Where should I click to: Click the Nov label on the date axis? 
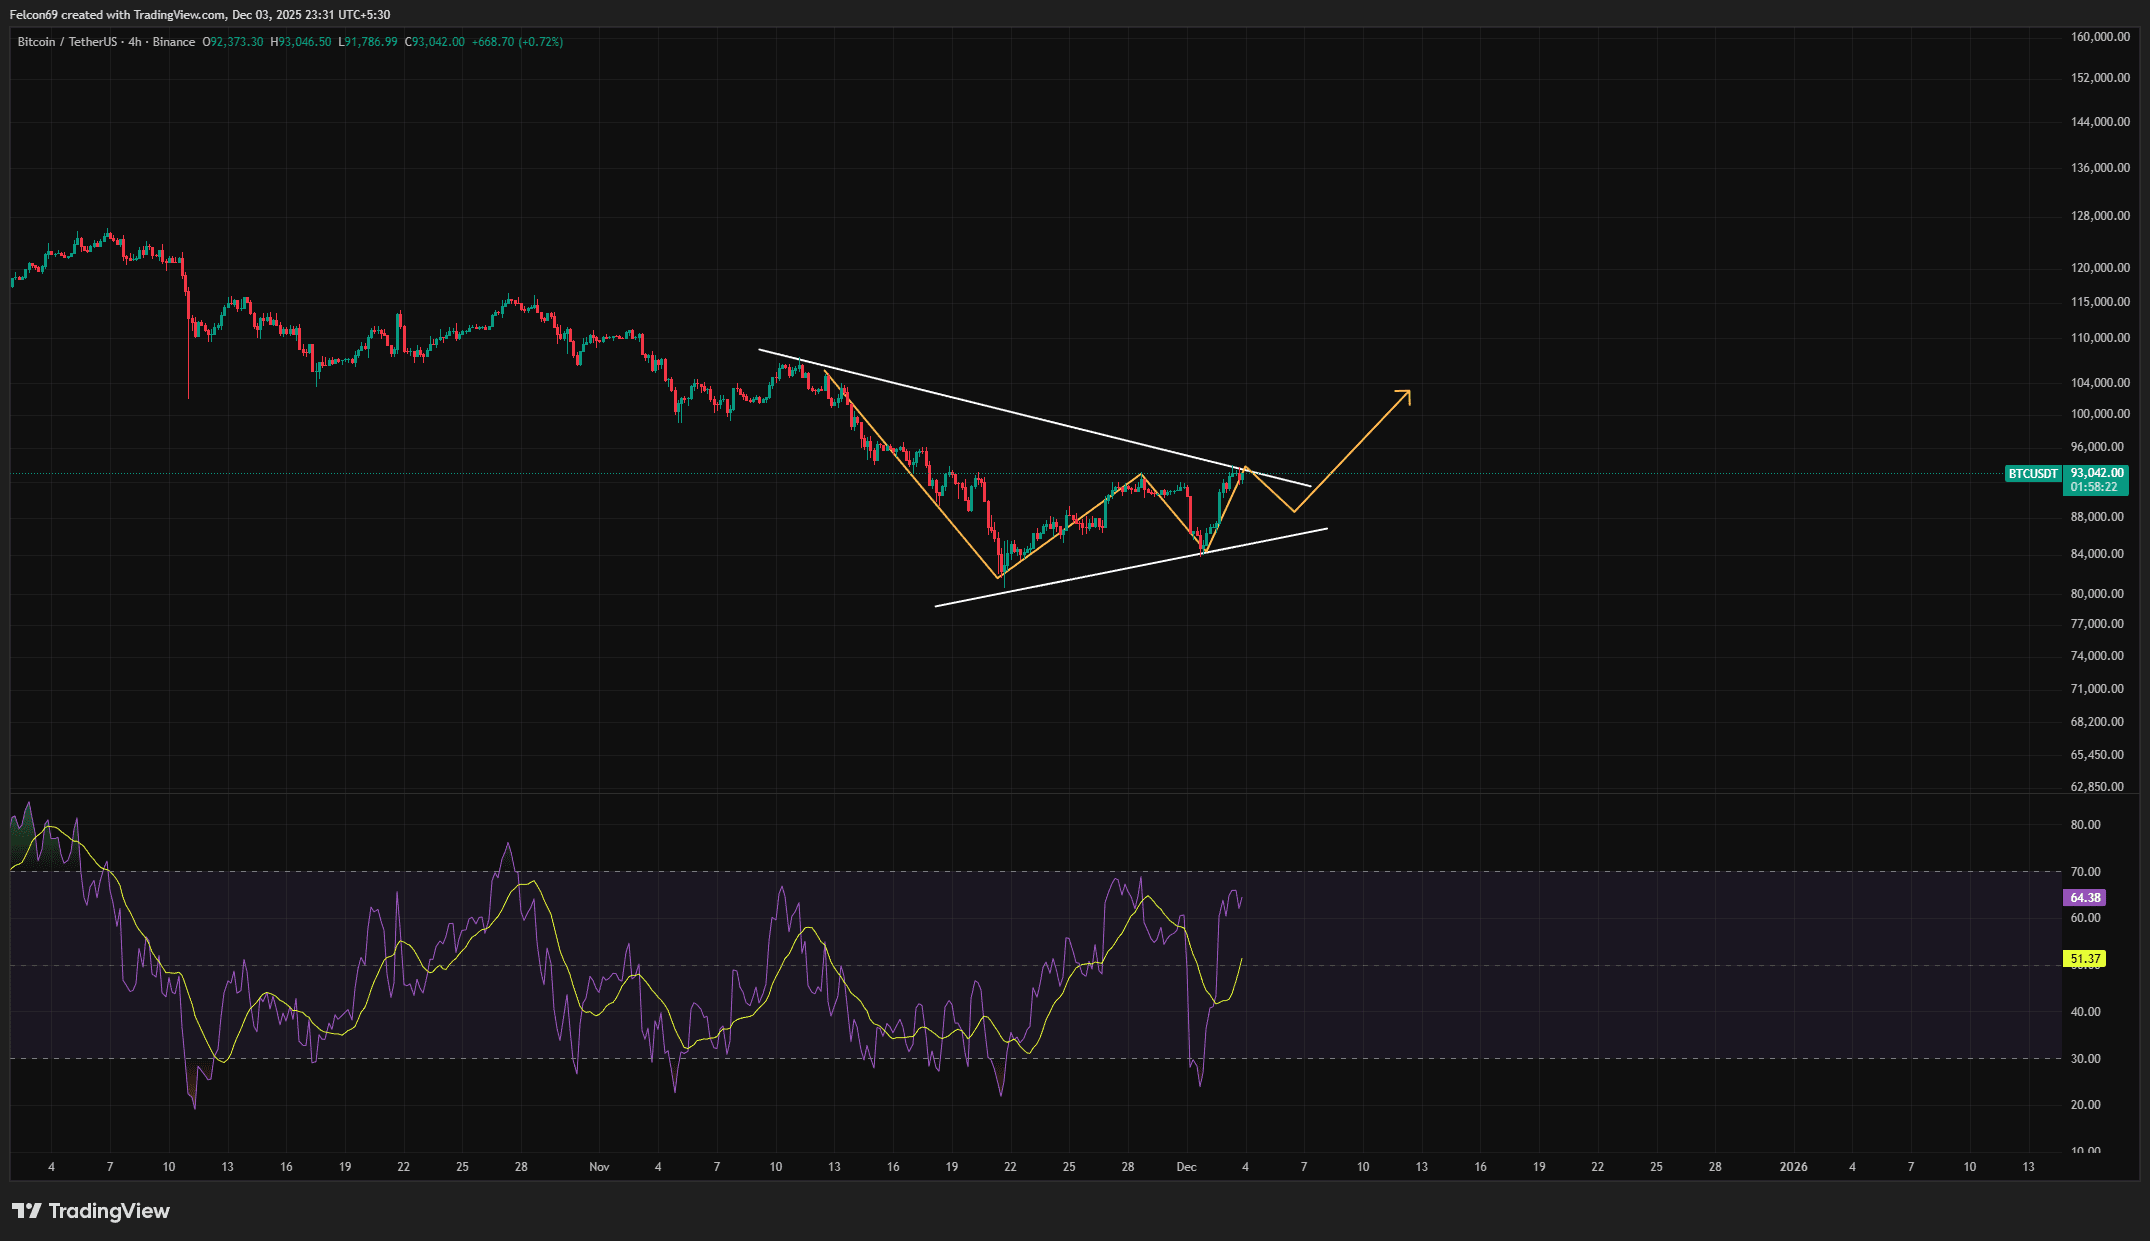point(599,1167)
